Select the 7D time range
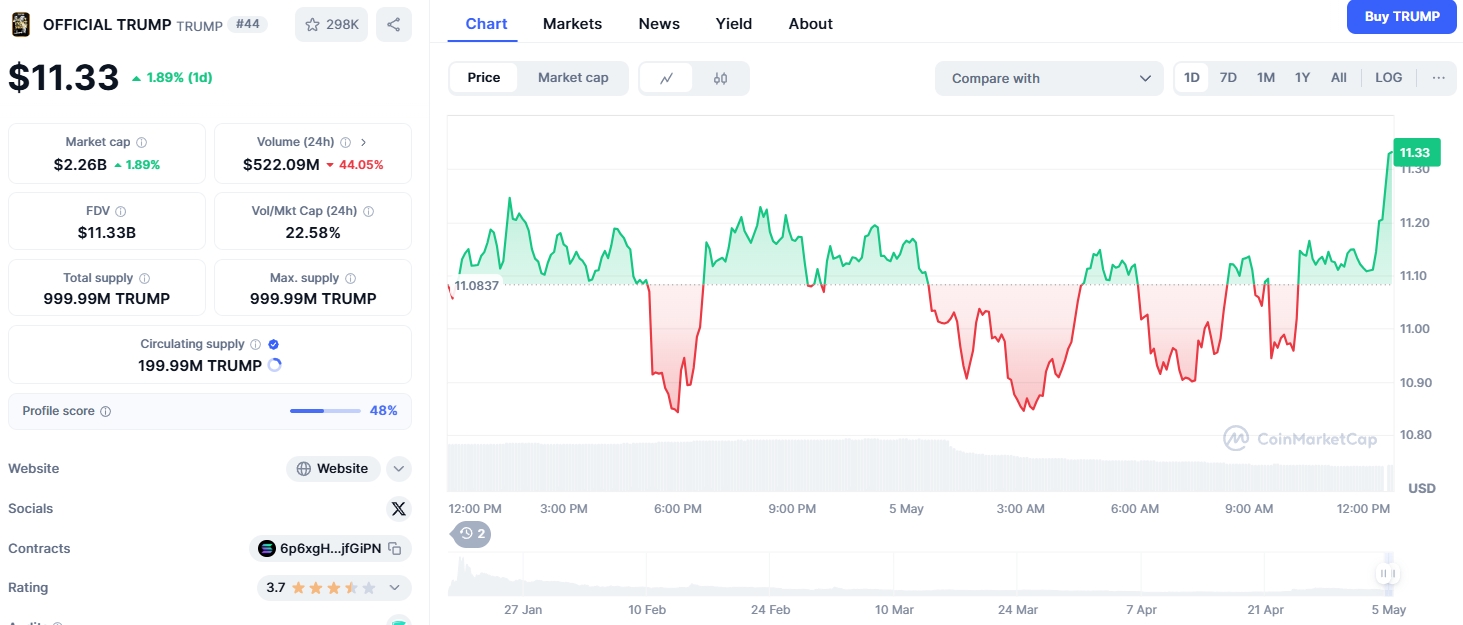This screenshot has width=1463, height=625. 1228,78
